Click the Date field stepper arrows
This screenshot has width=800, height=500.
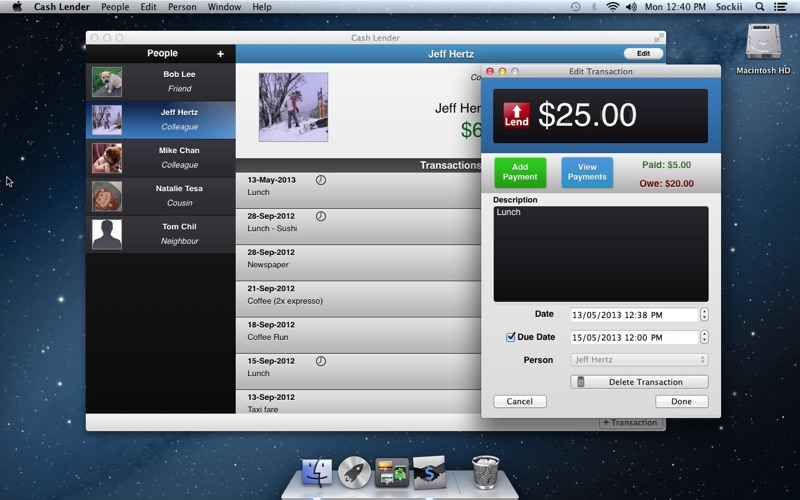point(704,314)
